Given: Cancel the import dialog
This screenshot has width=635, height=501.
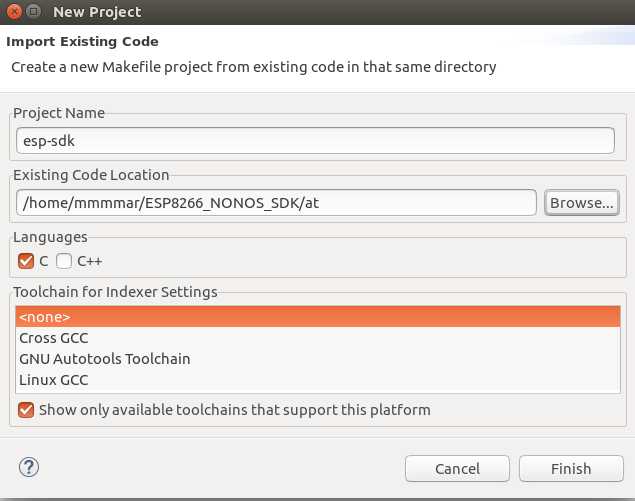Looking at the screenshot, I should point(457,469).
